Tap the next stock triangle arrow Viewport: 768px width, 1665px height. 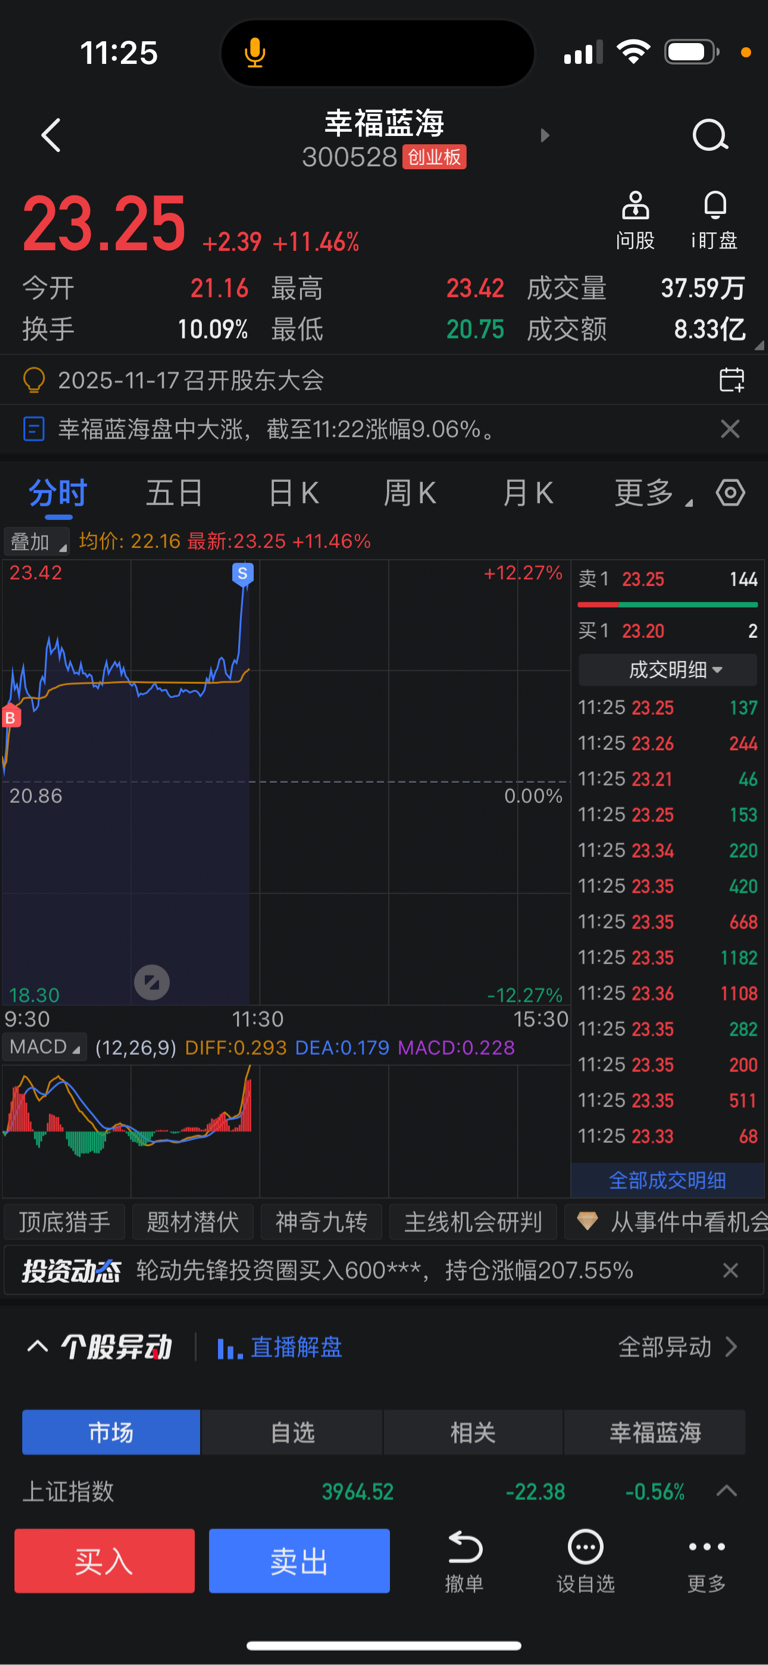coord(545,135)
